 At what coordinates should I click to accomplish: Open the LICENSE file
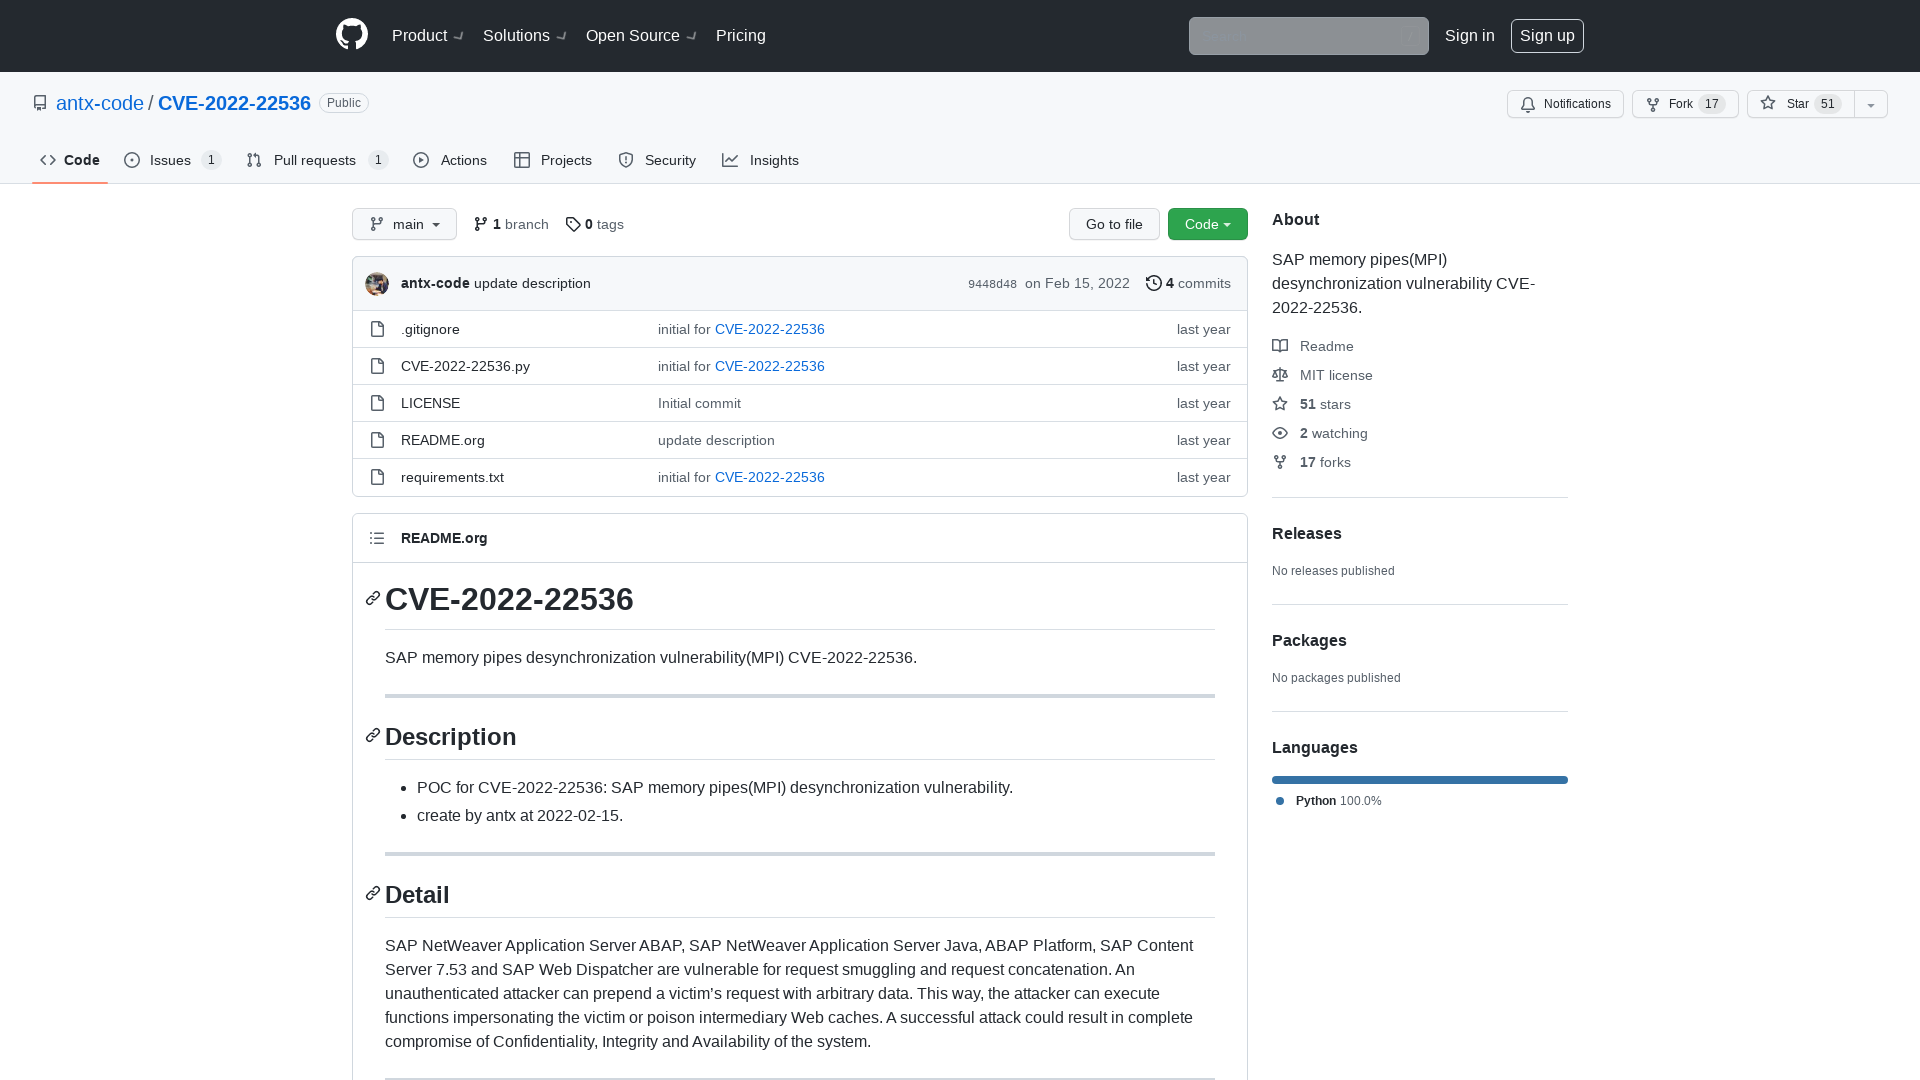(430, 403)
